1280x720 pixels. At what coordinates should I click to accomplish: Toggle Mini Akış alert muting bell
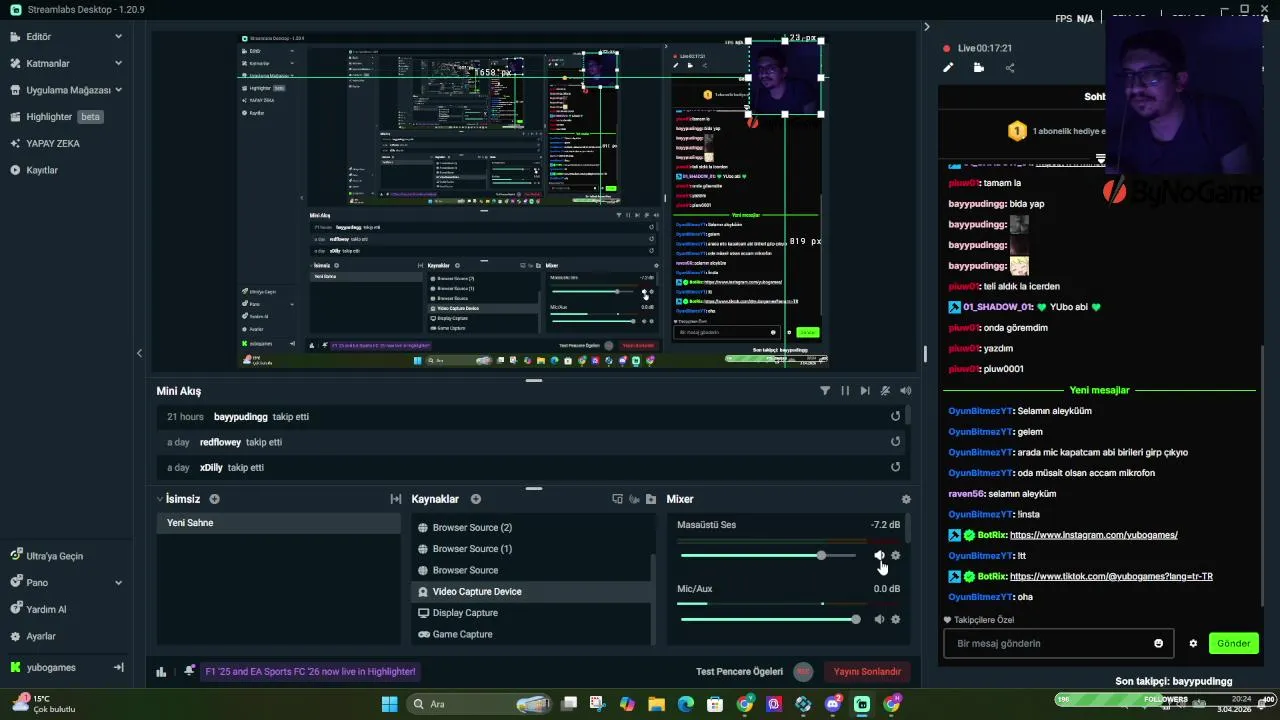click(886, 391)
